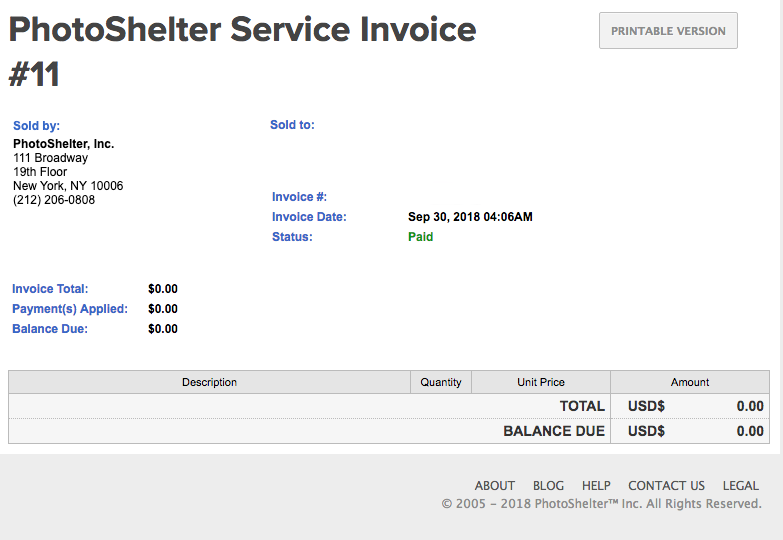Select PhotoShelter, Inc. company name
This screenshot has width=783, height=540.
(63, 144)
